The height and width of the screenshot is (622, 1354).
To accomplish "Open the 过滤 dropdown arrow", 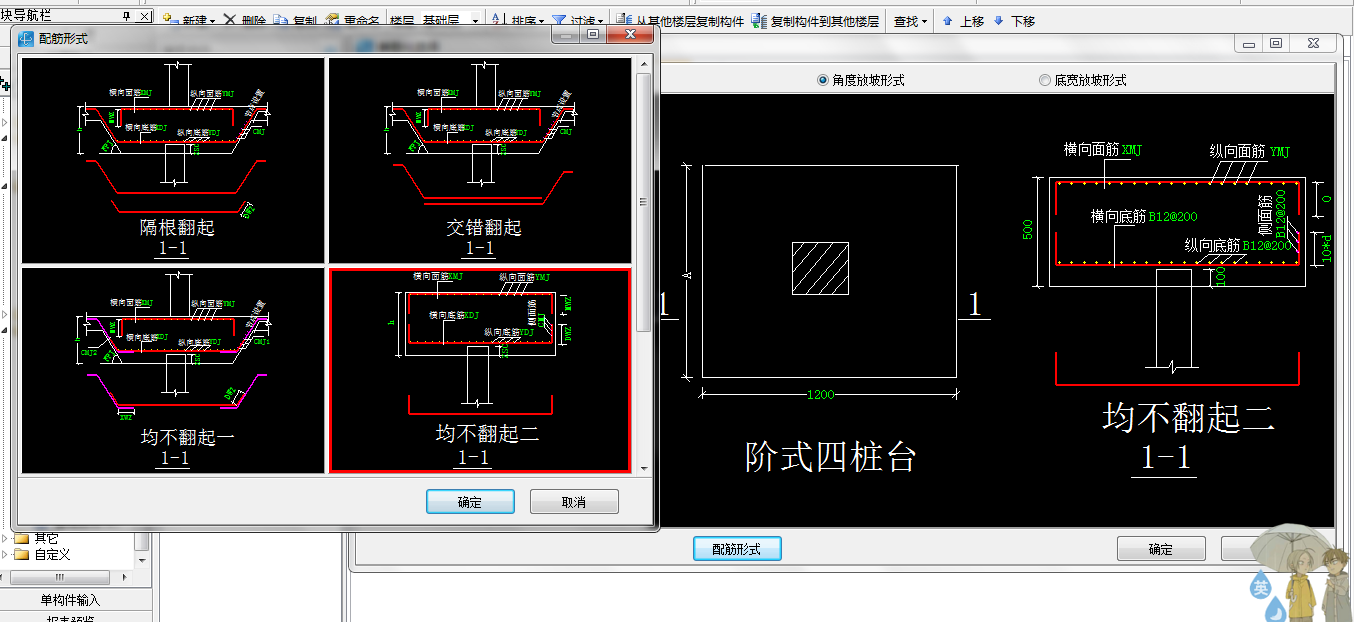I will (600, 21).
